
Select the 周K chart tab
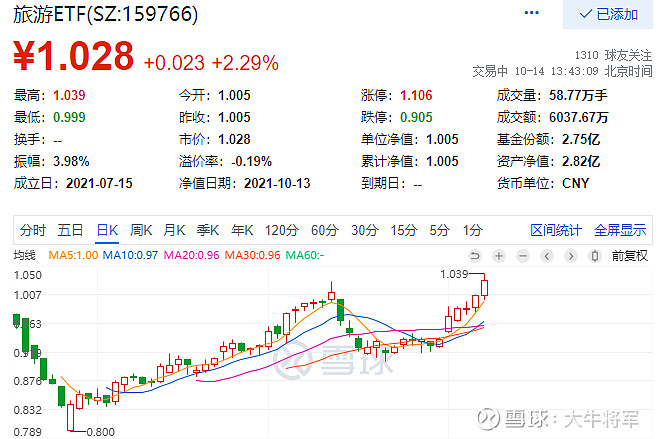(x=141, y=230)
